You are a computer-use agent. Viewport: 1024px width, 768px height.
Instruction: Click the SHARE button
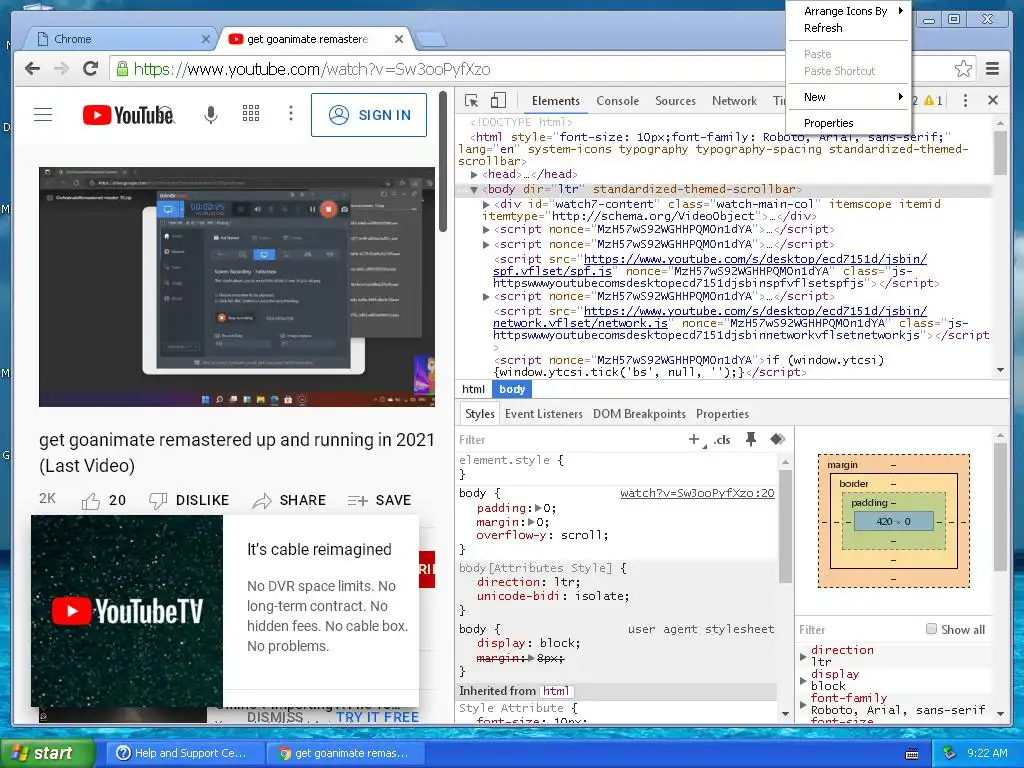(x=289, y=500)
